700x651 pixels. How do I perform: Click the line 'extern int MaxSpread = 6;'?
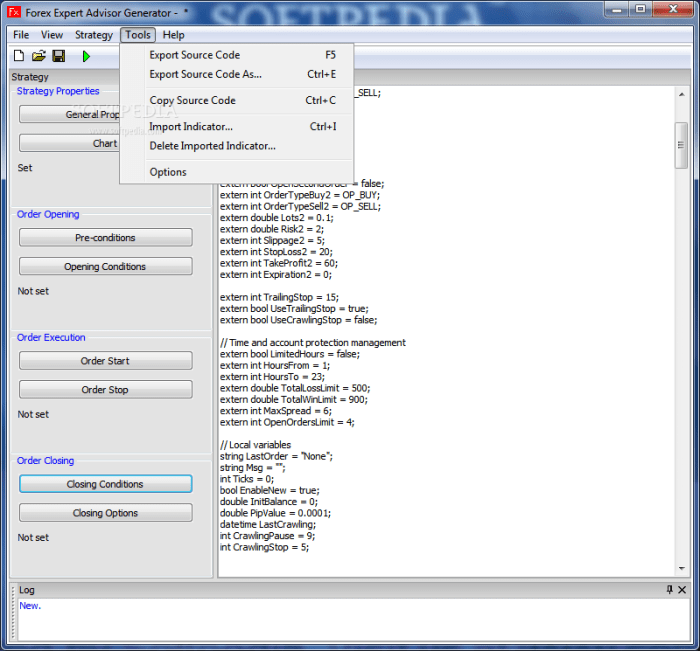(275, 411)
